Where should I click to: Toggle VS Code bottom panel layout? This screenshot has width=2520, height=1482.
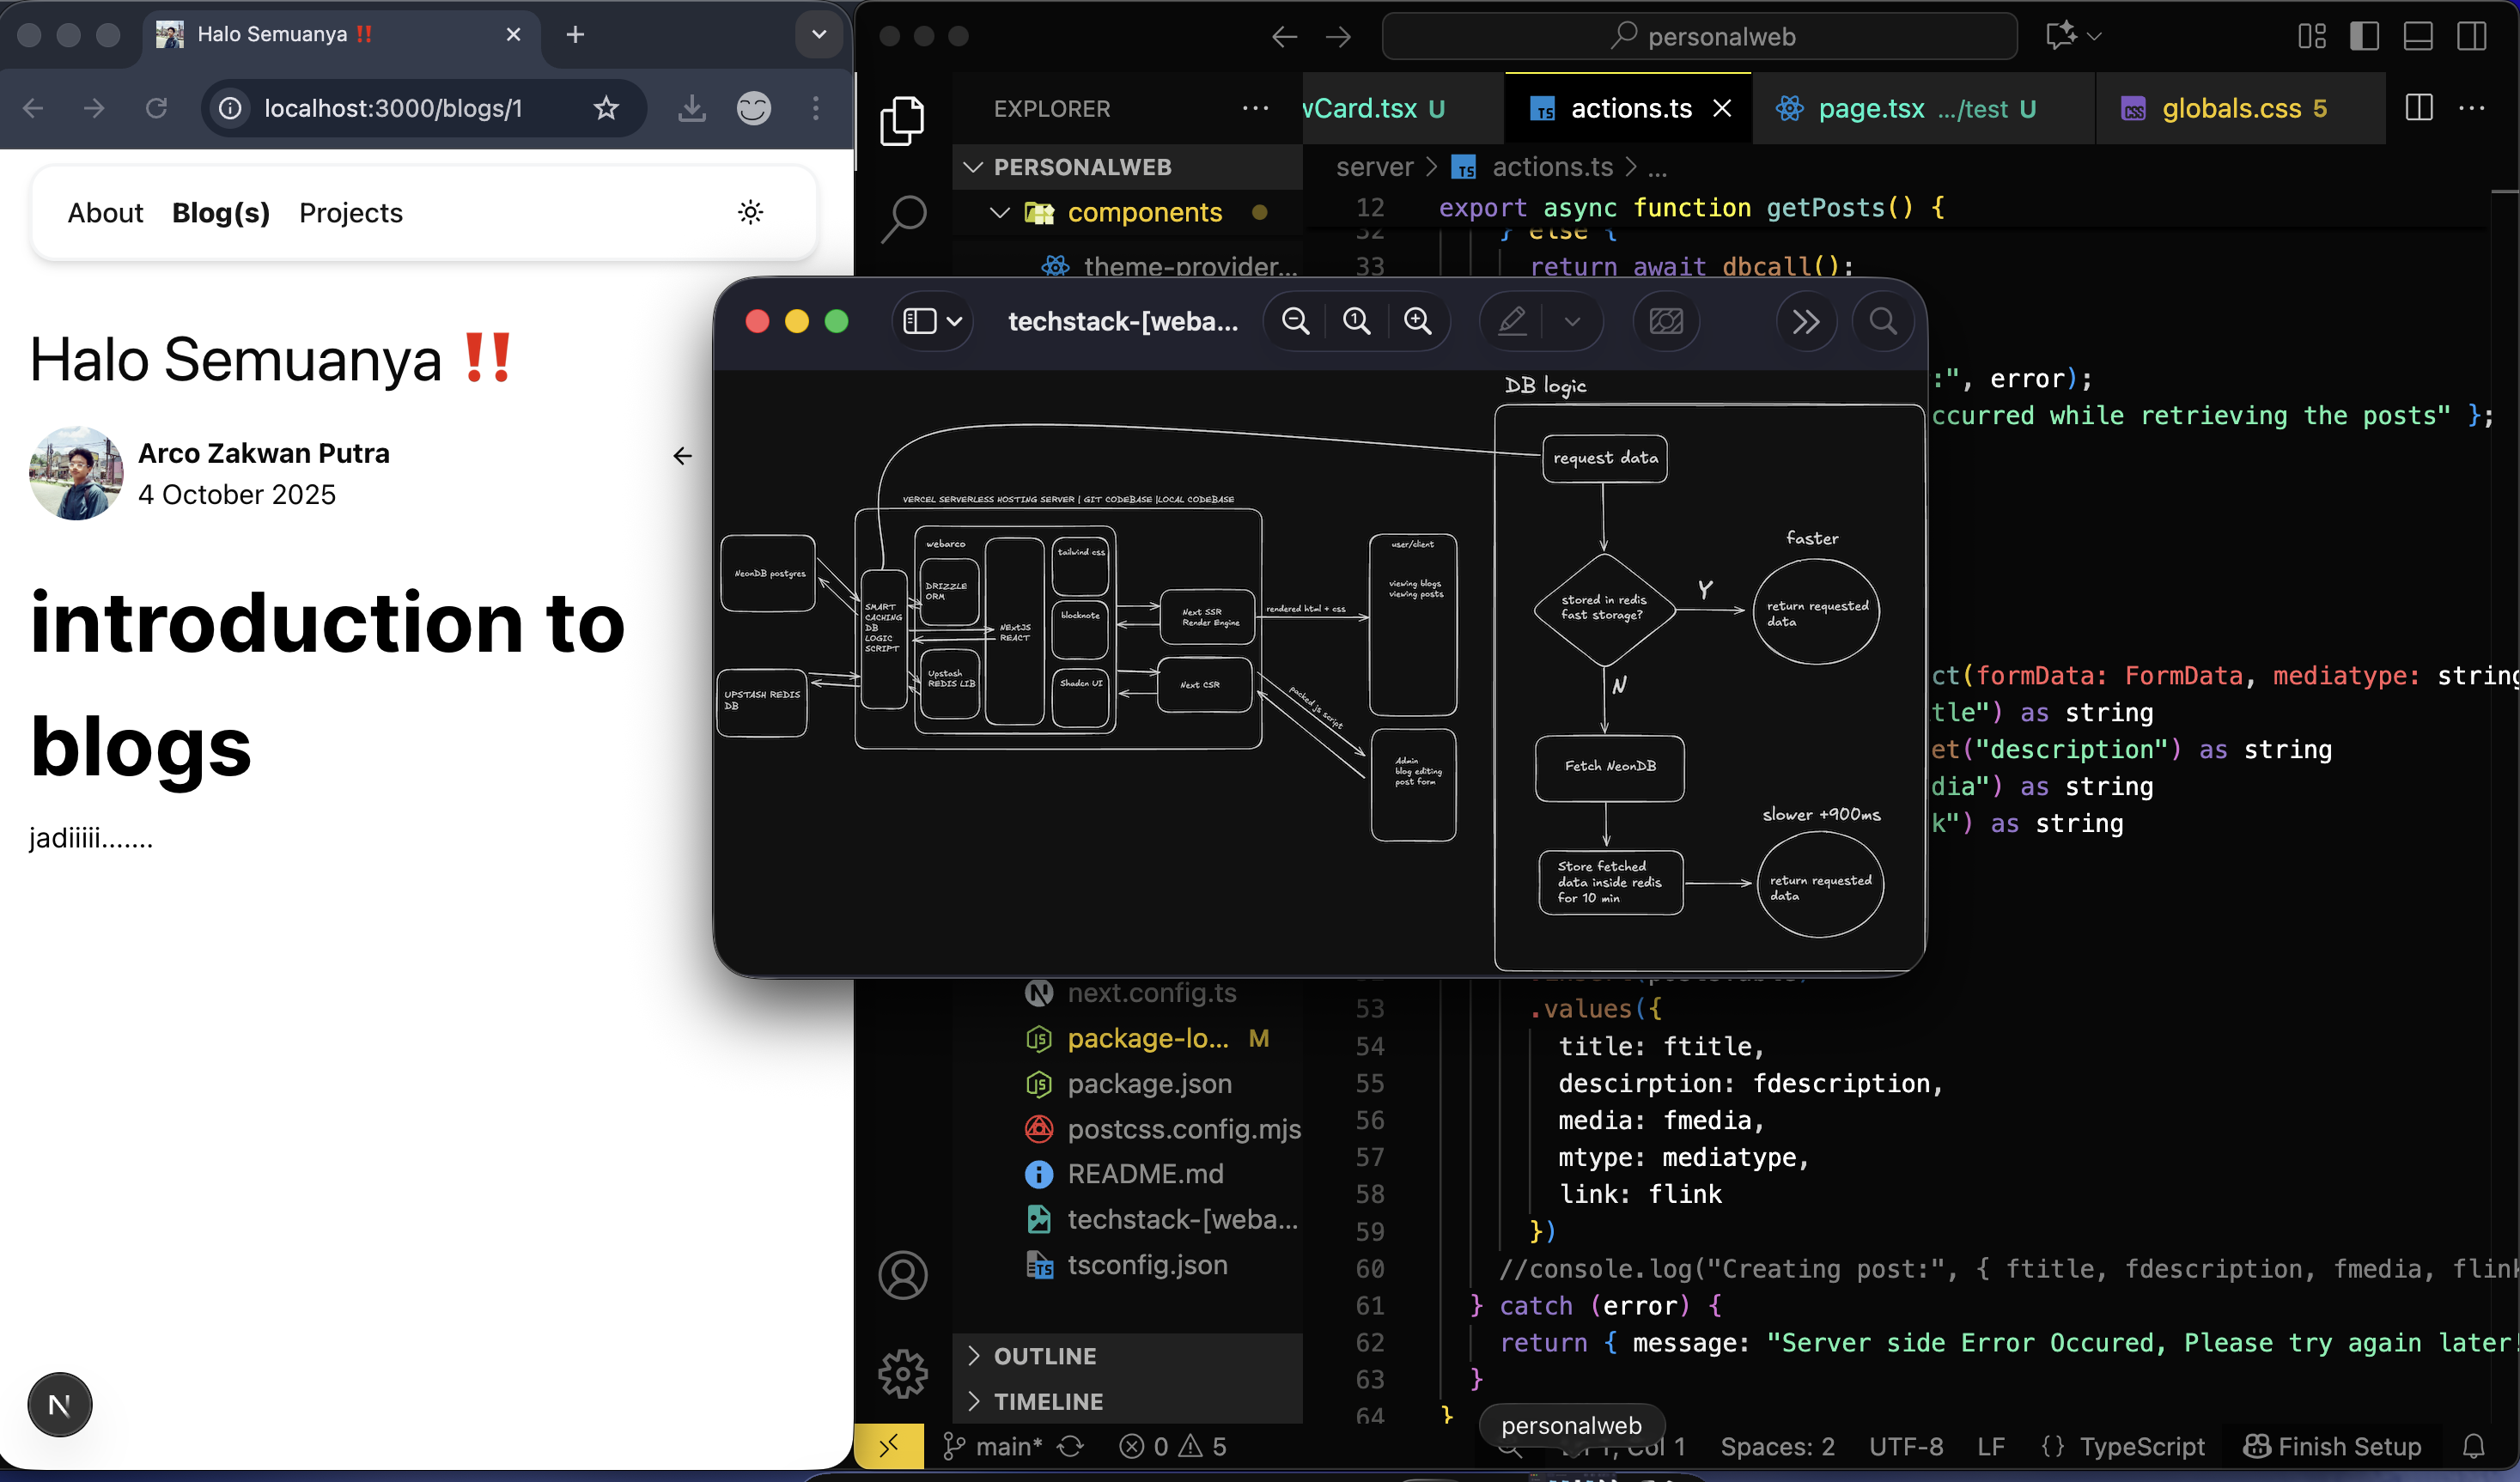[2417, 36]
